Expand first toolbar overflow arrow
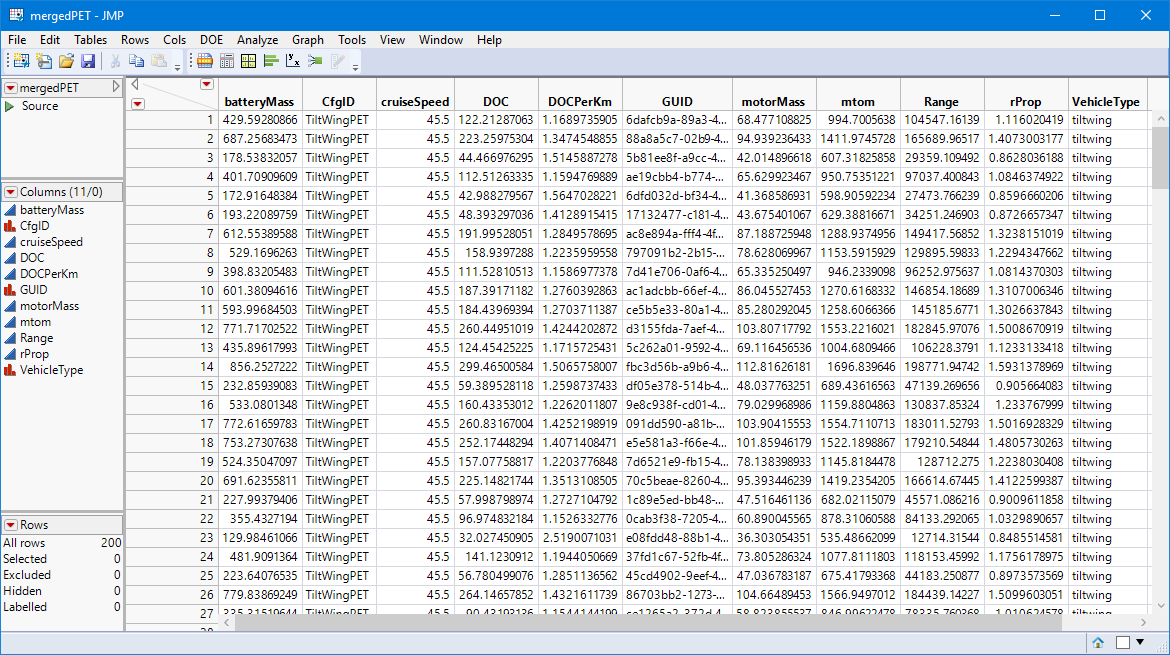The height and width of the screenshot is (655, 1170). pyautogui.click(x=177, y=68)
